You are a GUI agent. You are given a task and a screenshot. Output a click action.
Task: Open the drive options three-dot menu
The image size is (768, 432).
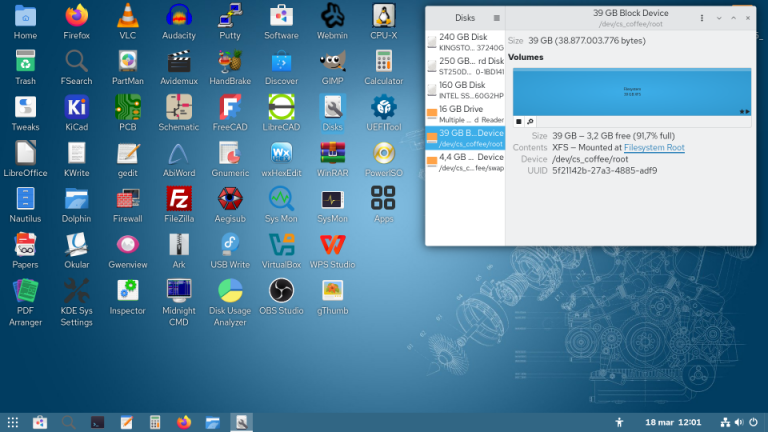click(x=700, y=18)
